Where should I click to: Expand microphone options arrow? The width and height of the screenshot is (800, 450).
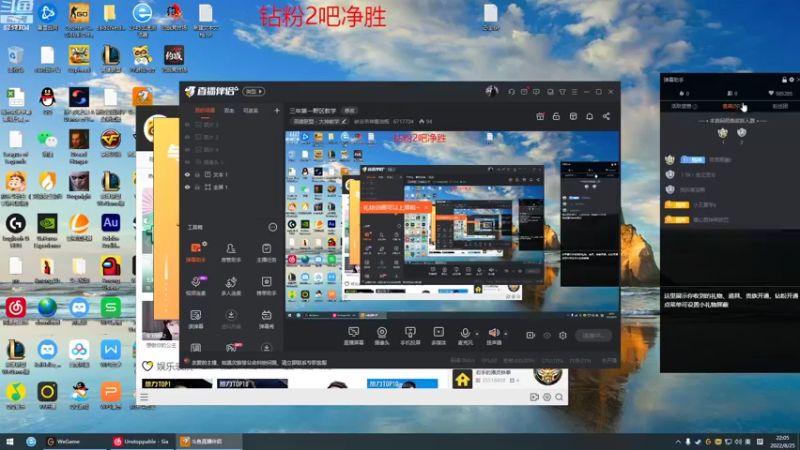pos(477,334)
